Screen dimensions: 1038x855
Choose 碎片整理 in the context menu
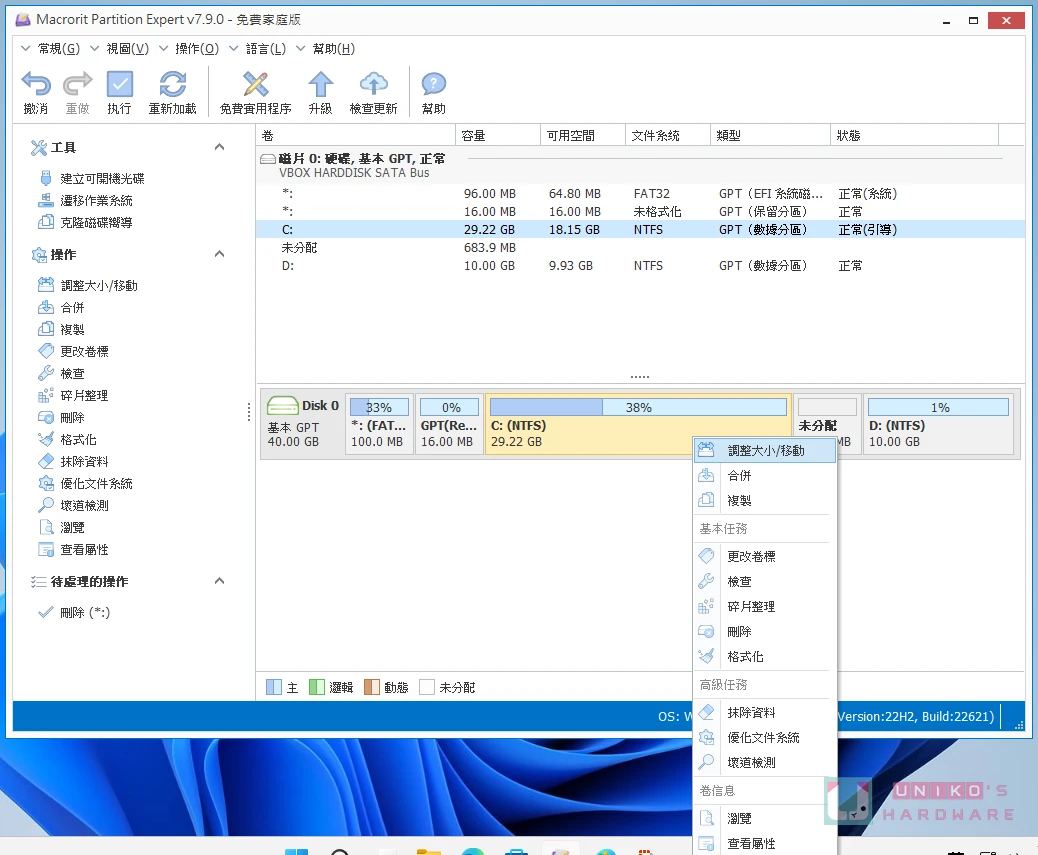[x=765, y=607]
